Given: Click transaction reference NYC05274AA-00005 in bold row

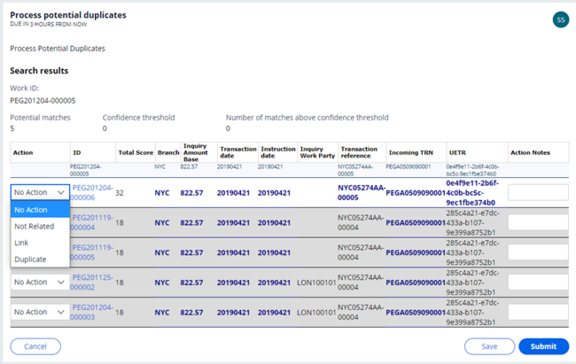Looking at the screenshot, I should point(361,192).
